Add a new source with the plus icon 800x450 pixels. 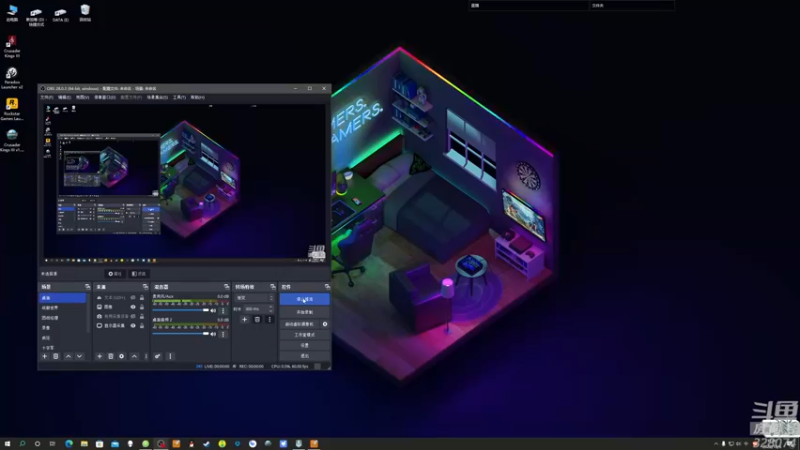[99, 356]
